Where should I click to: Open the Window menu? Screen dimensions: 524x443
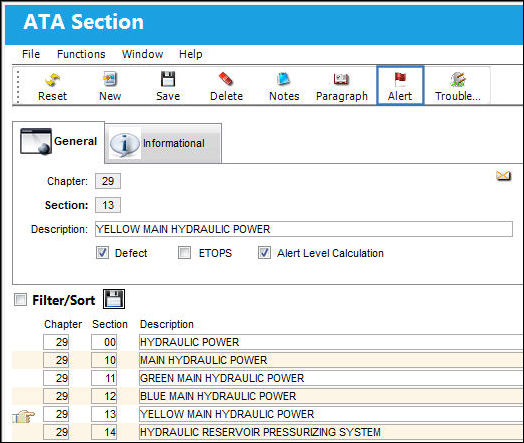pyautogui.click(x=142, y=54)
